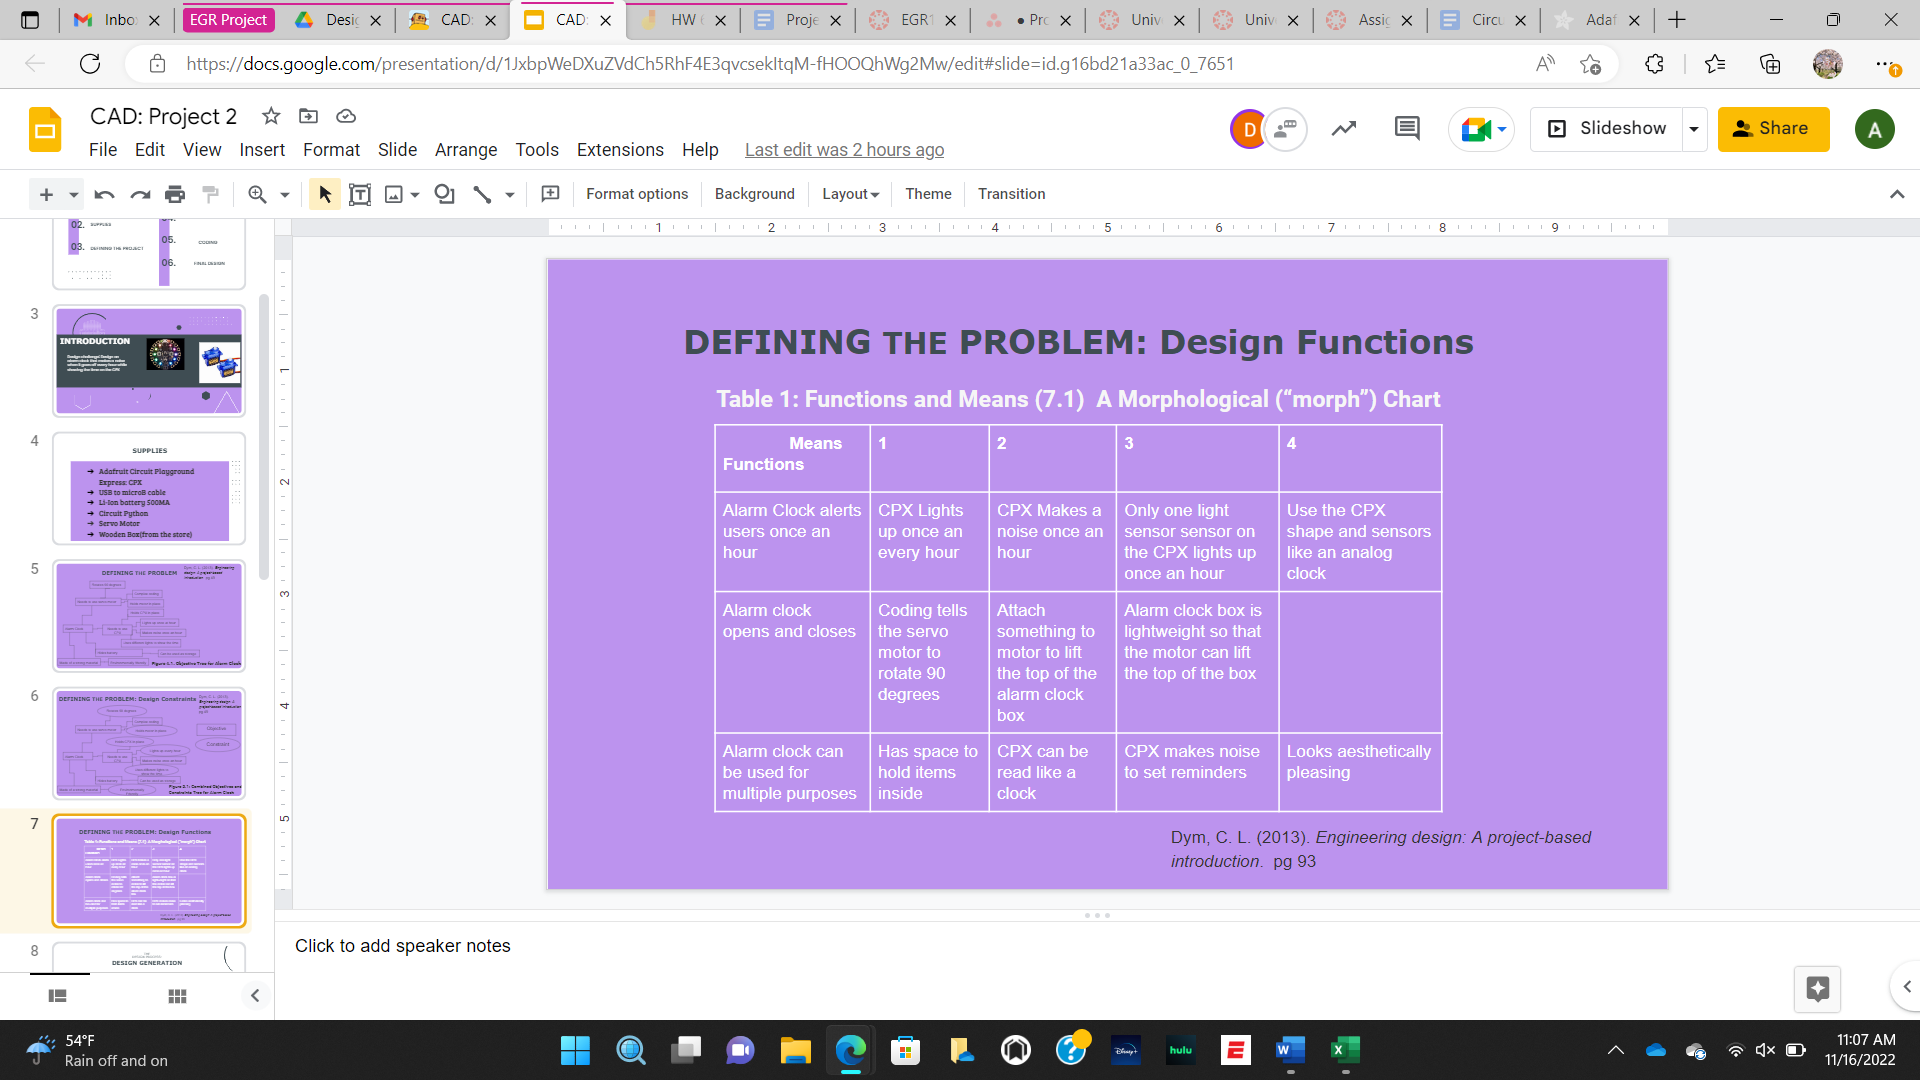The height and width of the screenshot is (1080, 1920).
Task: Redo the last edit
Action: point(140,193)
